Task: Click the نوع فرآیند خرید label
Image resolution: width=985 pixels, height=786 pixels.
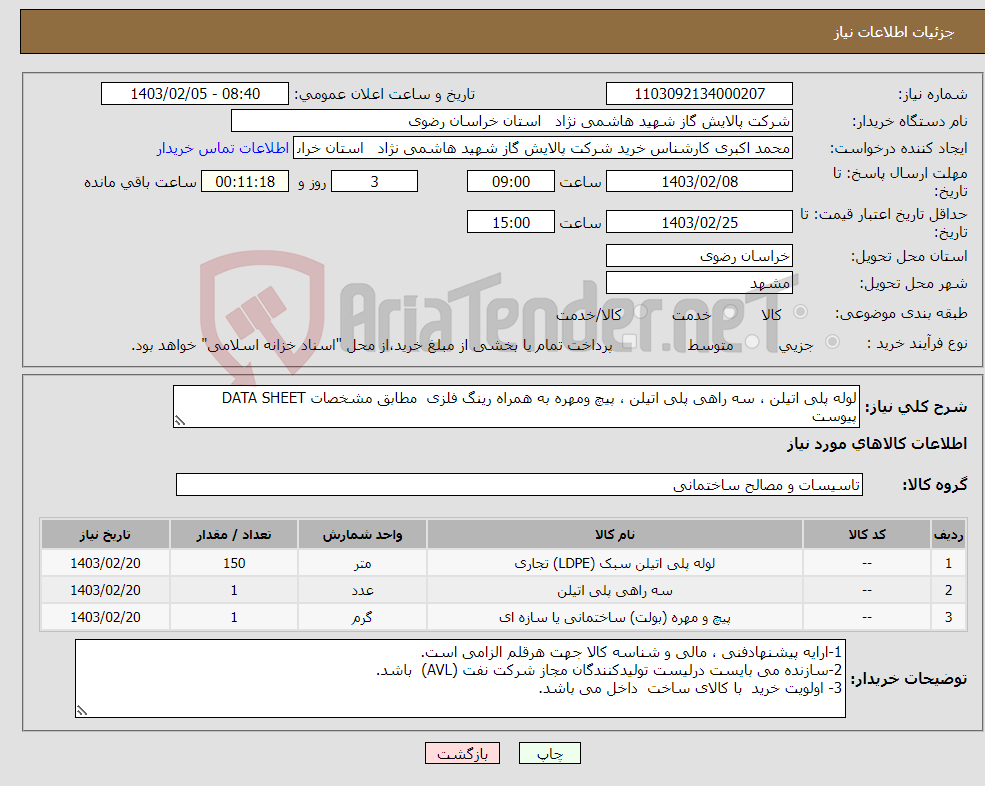Action: tap(917, 343)
